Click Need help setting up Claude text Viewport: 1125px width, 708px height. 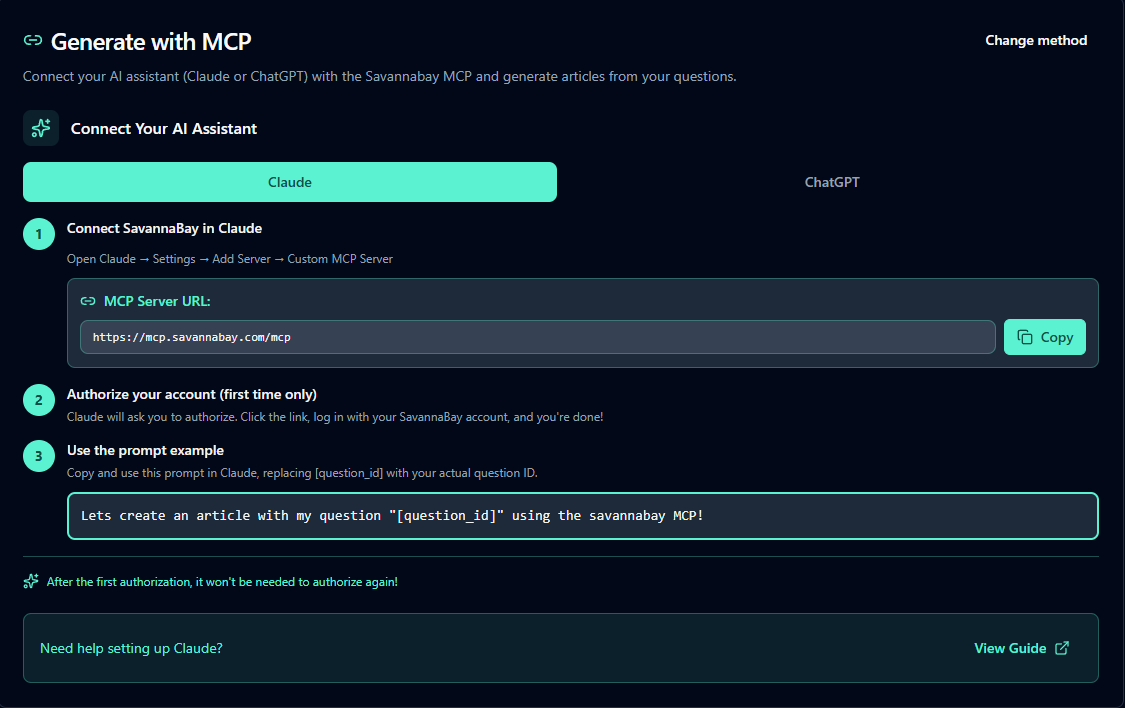pyautogui.click(x=131, y=648)
